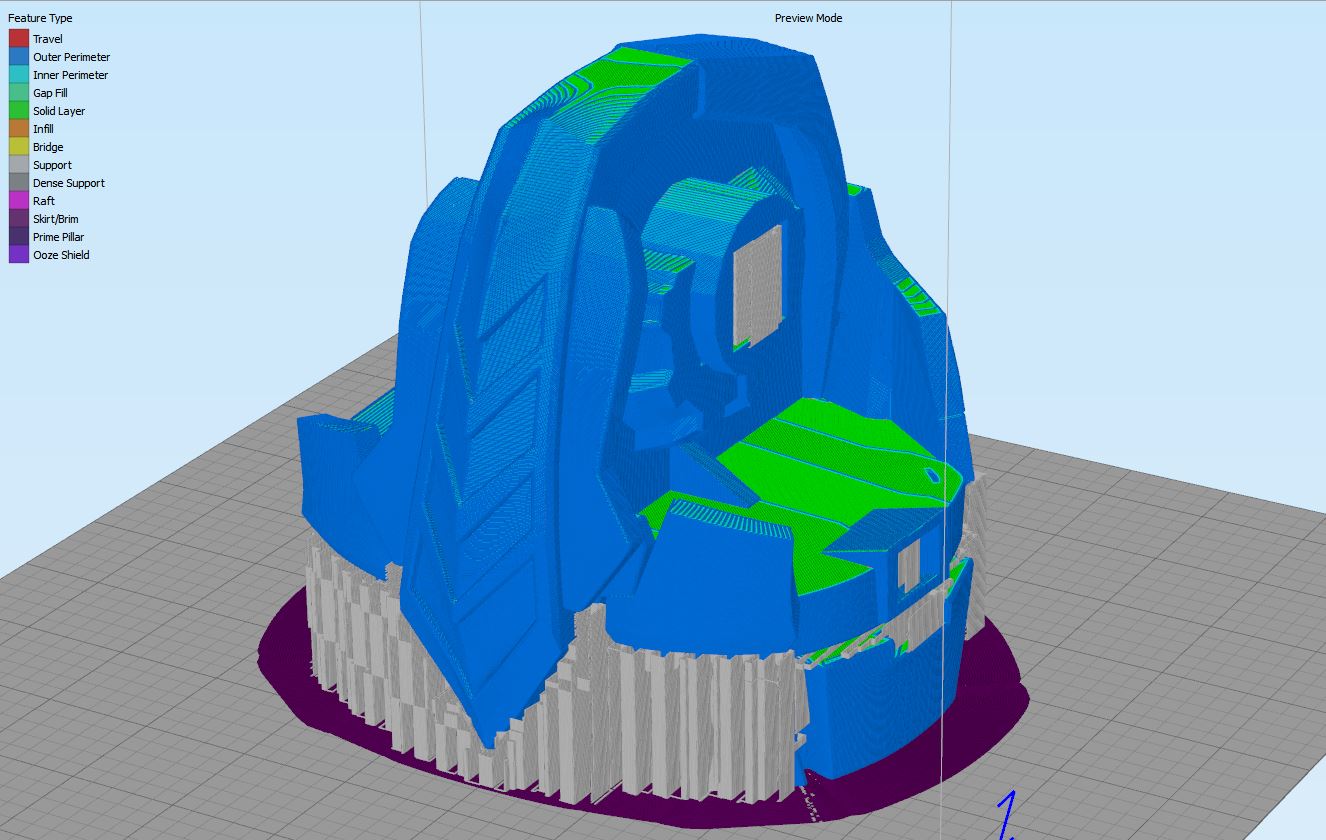This screenshot has width=1326, height=840.
Task: Click the Skirt/Brim color swatch
Action: click(18, 219)
